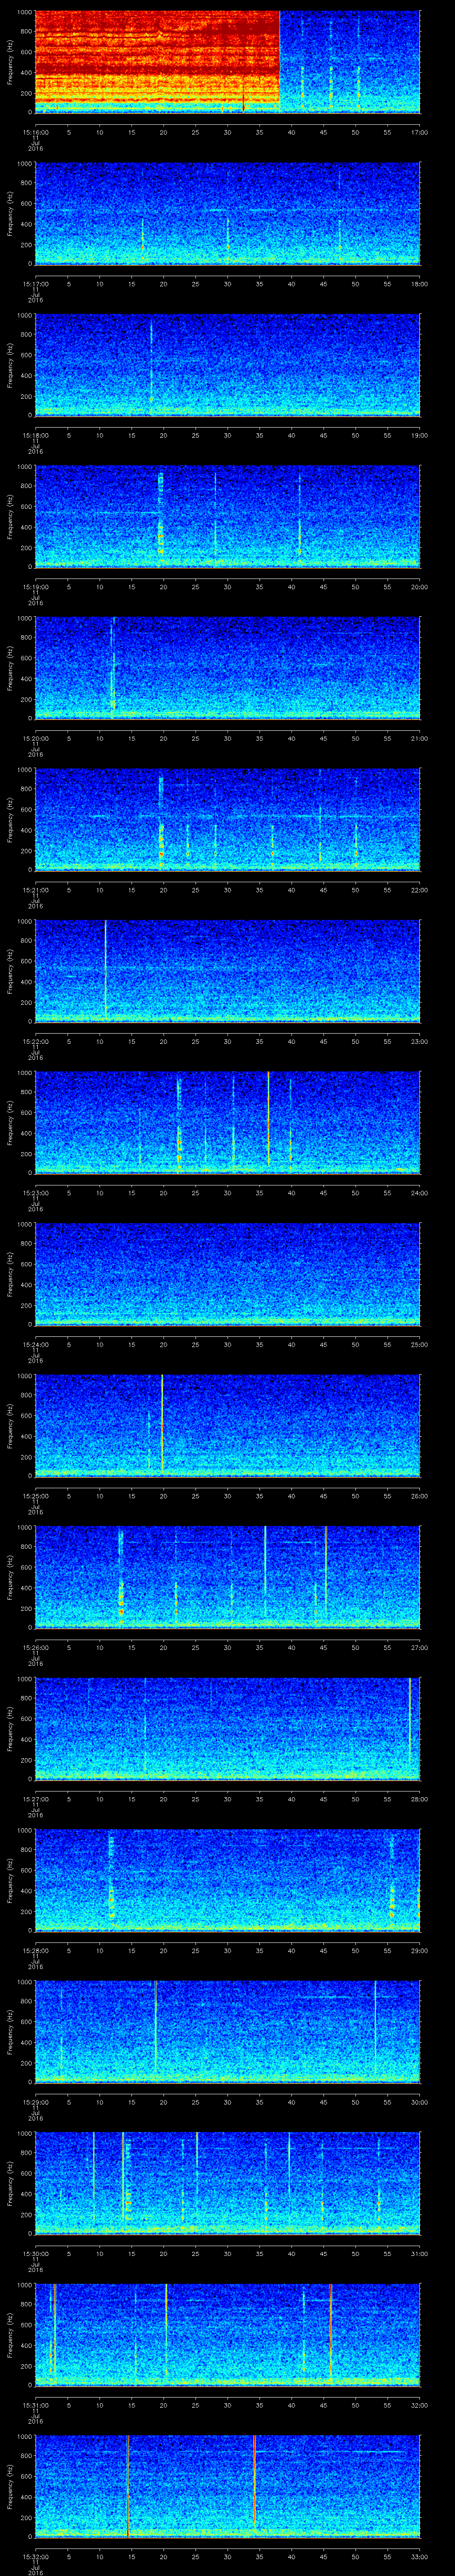Click the 20:00 end time label
This screenshot has height=2576, width=455.
[x=420, y=587]
